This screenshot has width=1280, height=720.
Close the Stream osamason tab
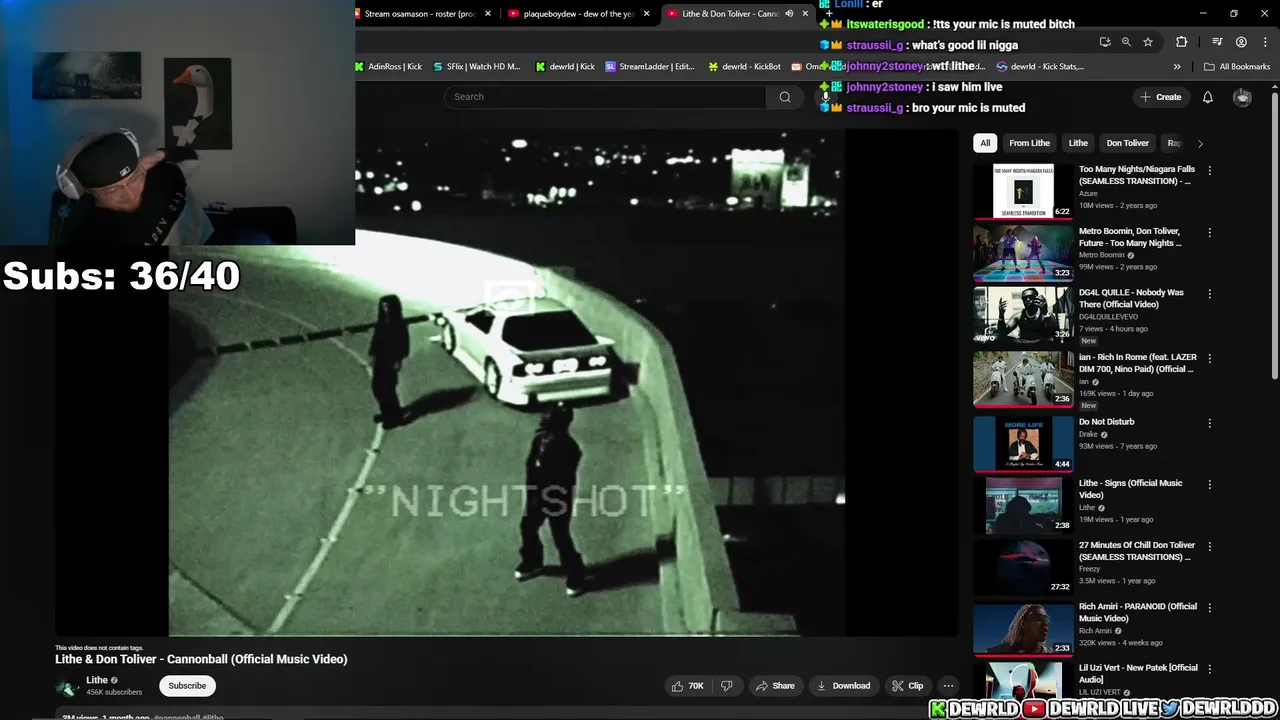click(x=488, y=14)
